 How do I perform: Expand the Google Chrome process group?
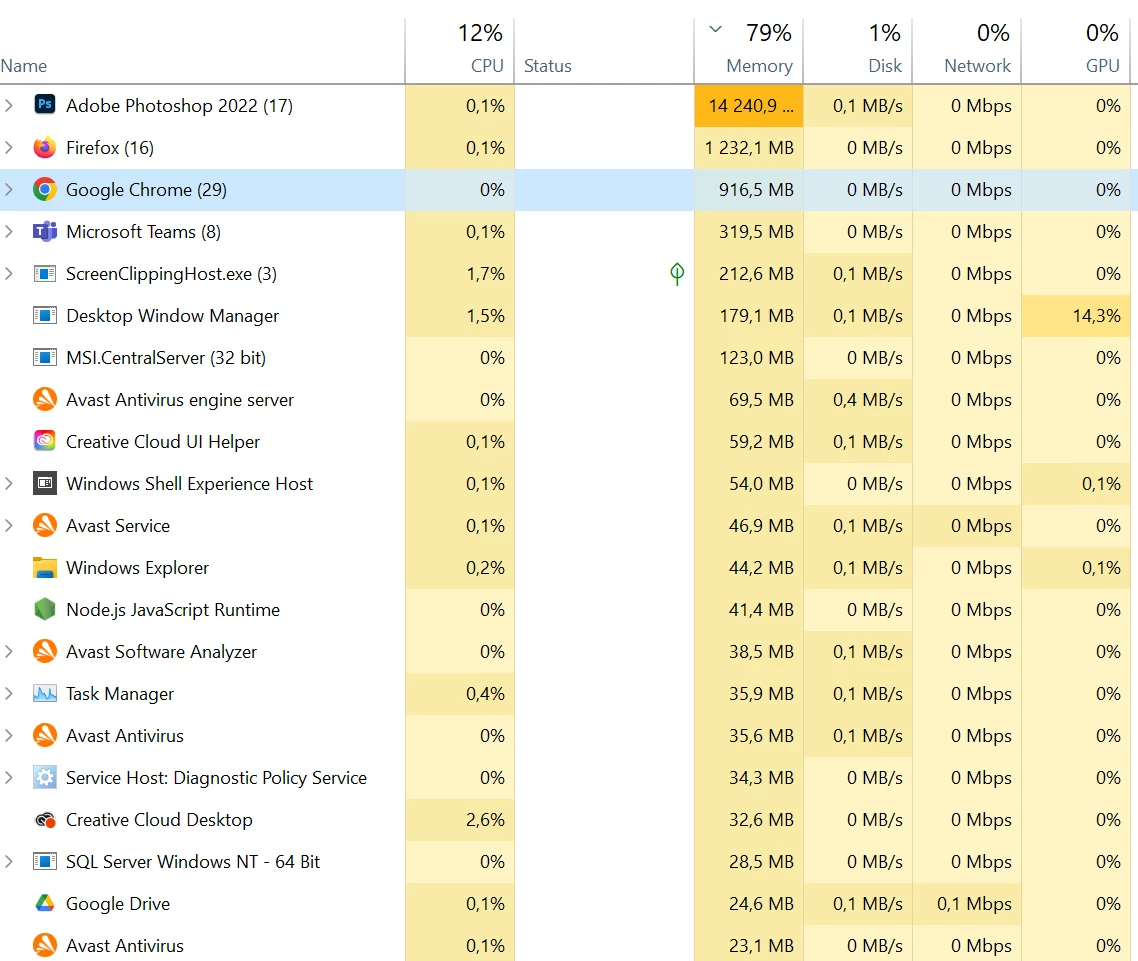[x=9, y=189]
